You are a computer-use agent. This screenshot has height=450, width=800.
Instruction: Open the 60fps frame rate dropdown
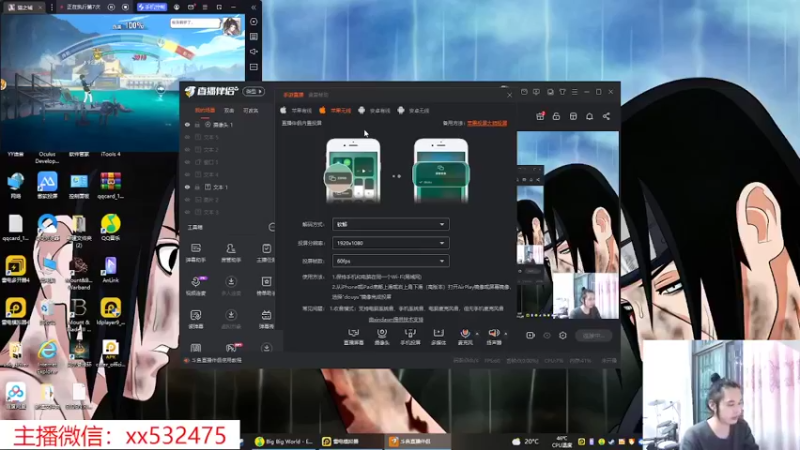point(390,261)
